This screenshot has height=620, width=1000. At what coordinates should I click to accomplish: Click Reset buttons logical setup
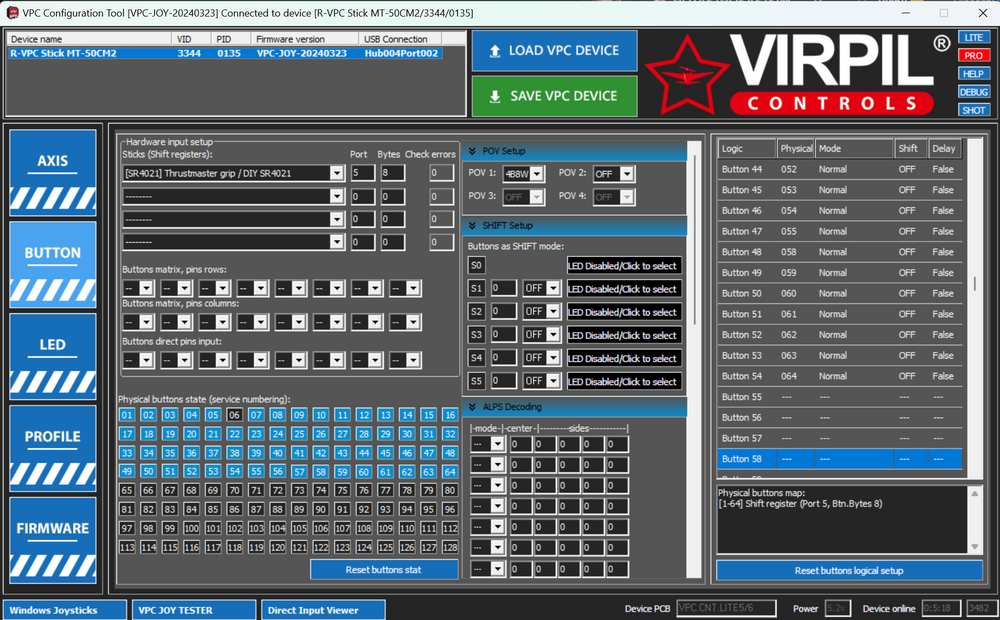tap(849, 570)
